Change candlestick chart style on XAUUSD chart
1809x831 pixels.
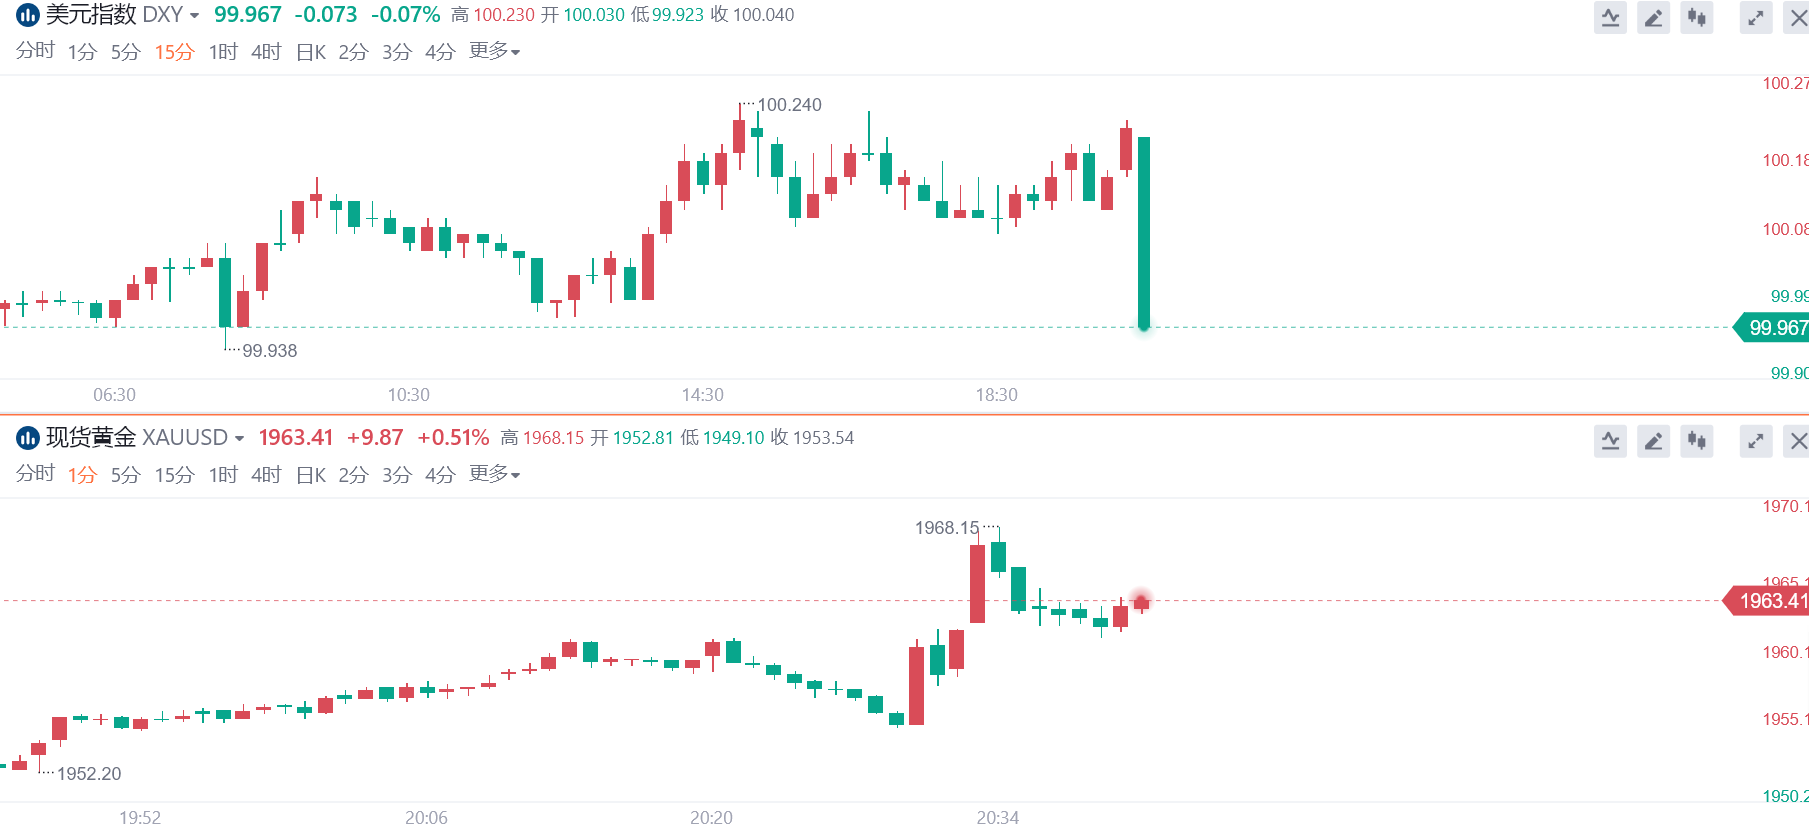1697,441
